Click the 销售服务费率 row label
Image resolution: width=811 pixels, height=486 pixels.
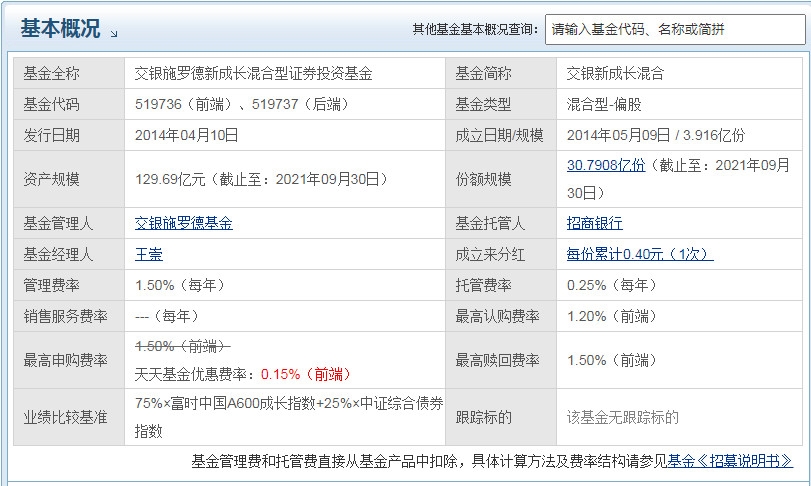65,316
